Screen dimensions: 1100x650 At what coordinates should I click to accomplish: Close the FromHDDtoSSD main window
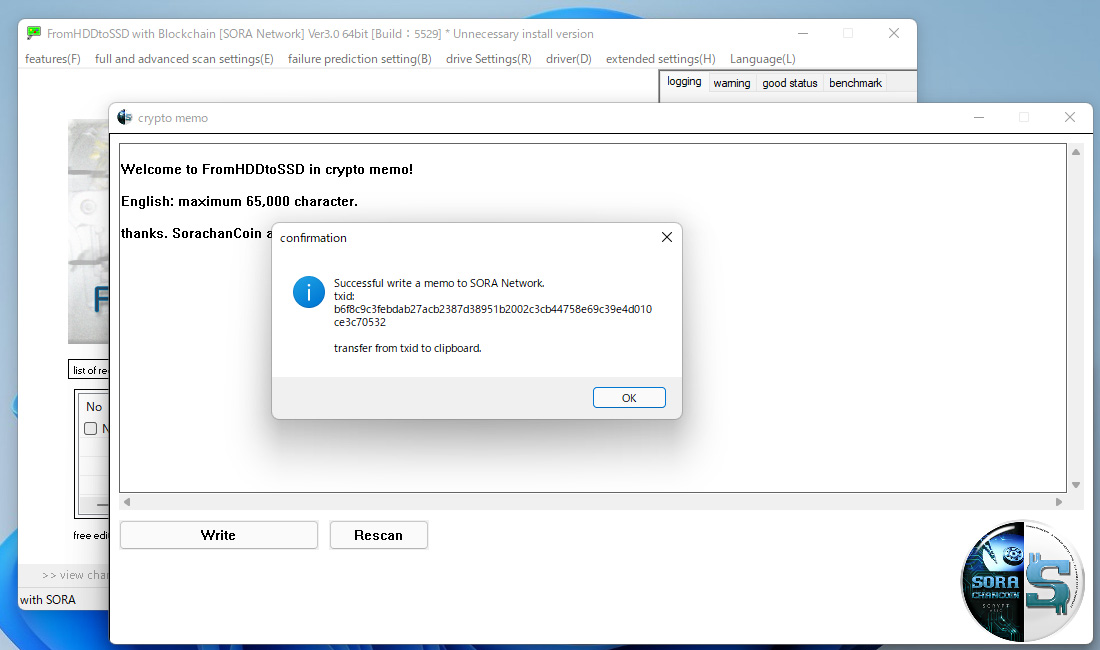(x=894, y=33)
